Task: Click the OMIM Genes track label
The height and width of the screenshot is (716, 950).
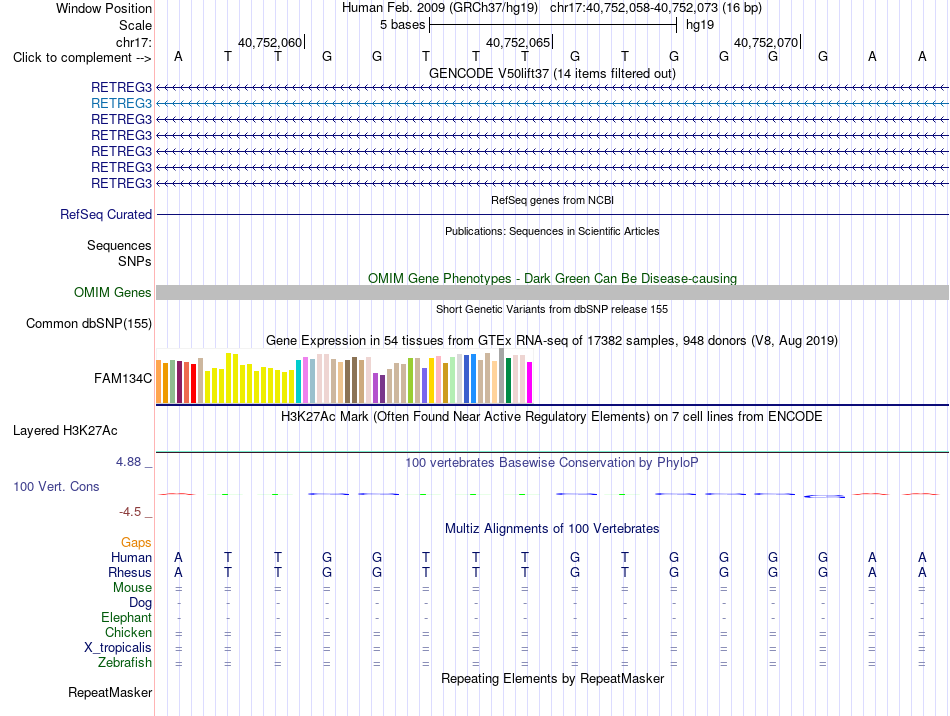Action: tap(113, 293)
